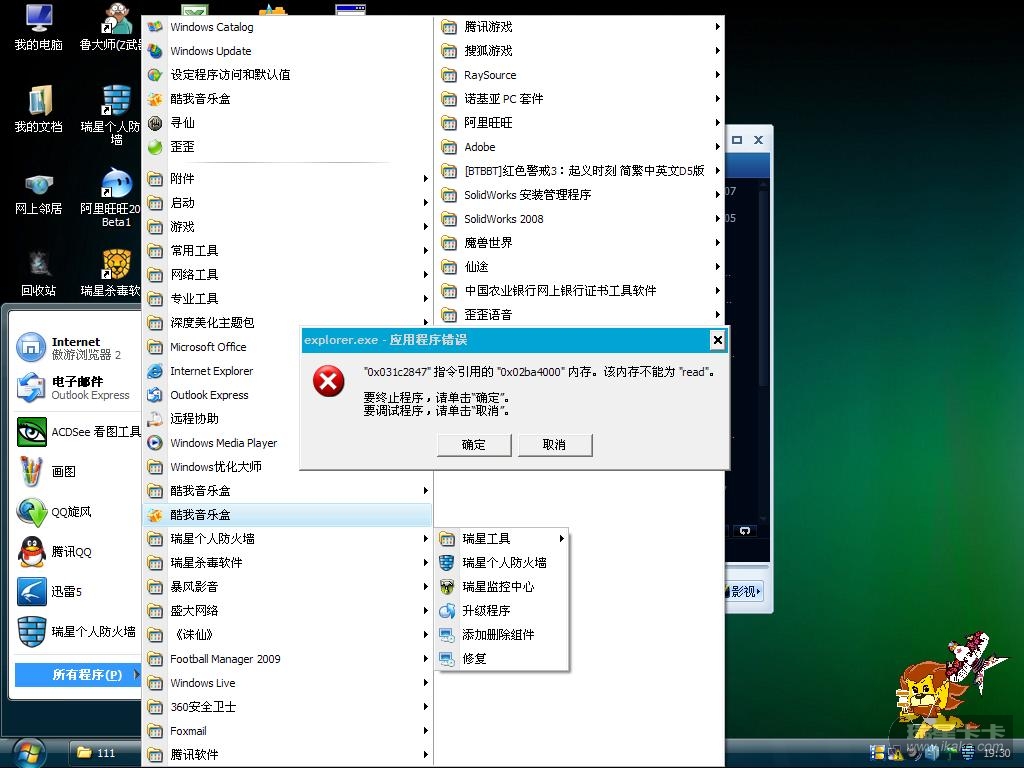Open Windows Update entry

(287, 51)
